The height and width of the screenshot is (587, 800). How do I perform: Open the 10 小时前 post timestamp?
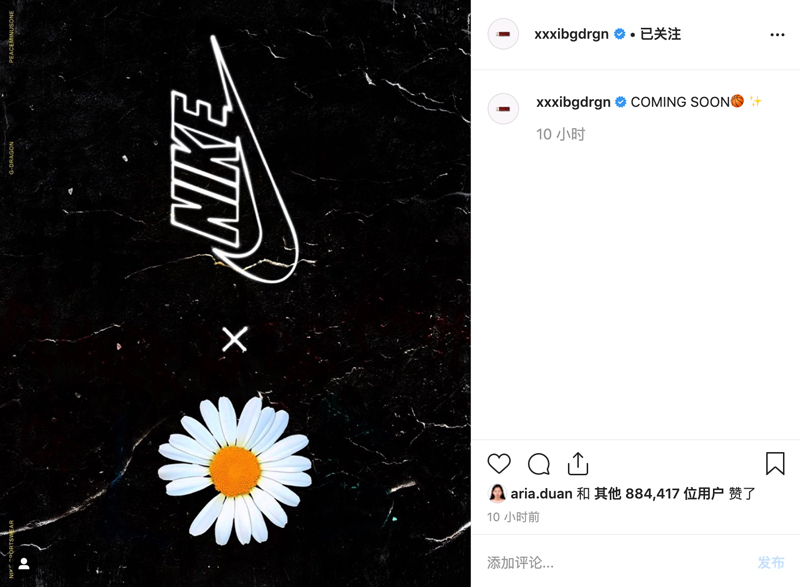[x=513, y=517]
